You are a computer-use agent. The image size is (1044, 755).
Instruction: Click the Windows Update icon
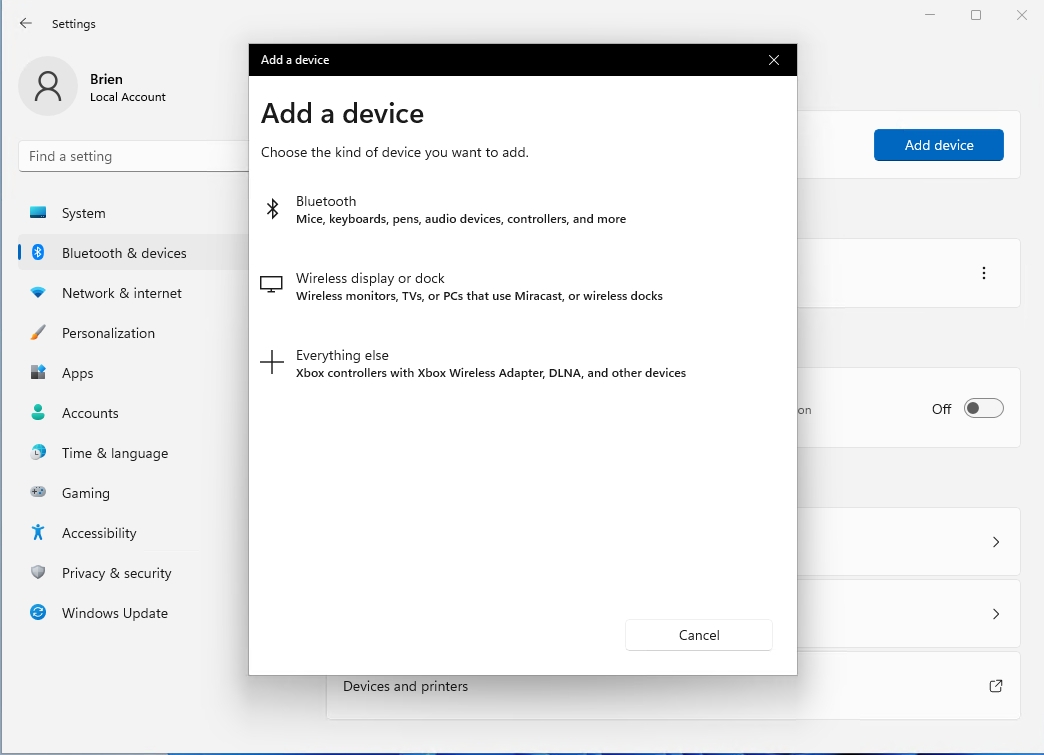(x=37, y=612)
